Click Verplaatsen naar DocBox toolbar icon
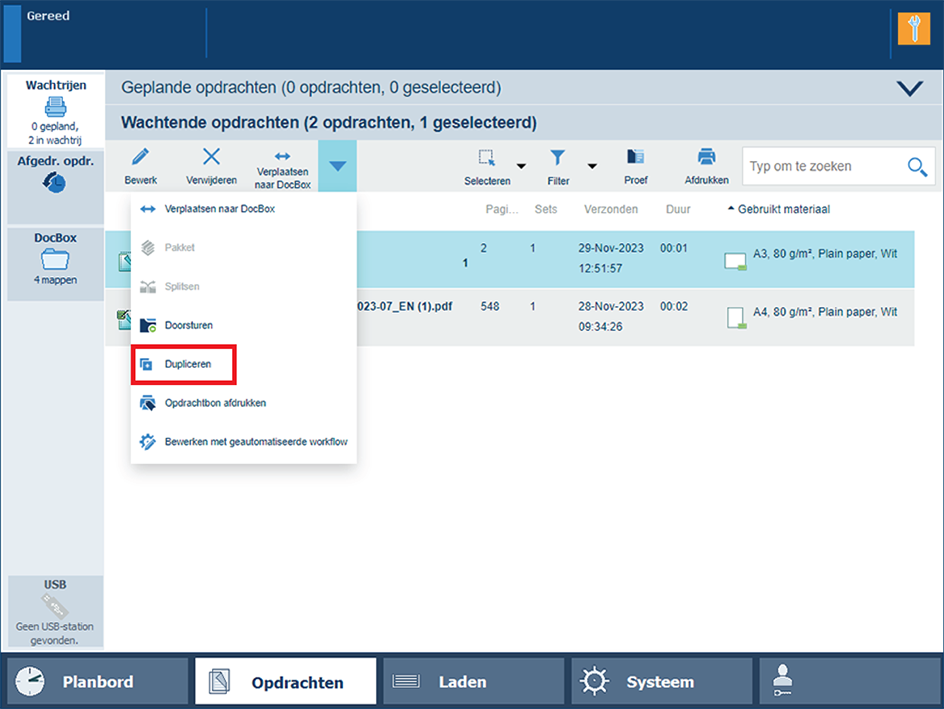944x709 pixels. pyautogui.click(x=283, y=157)
